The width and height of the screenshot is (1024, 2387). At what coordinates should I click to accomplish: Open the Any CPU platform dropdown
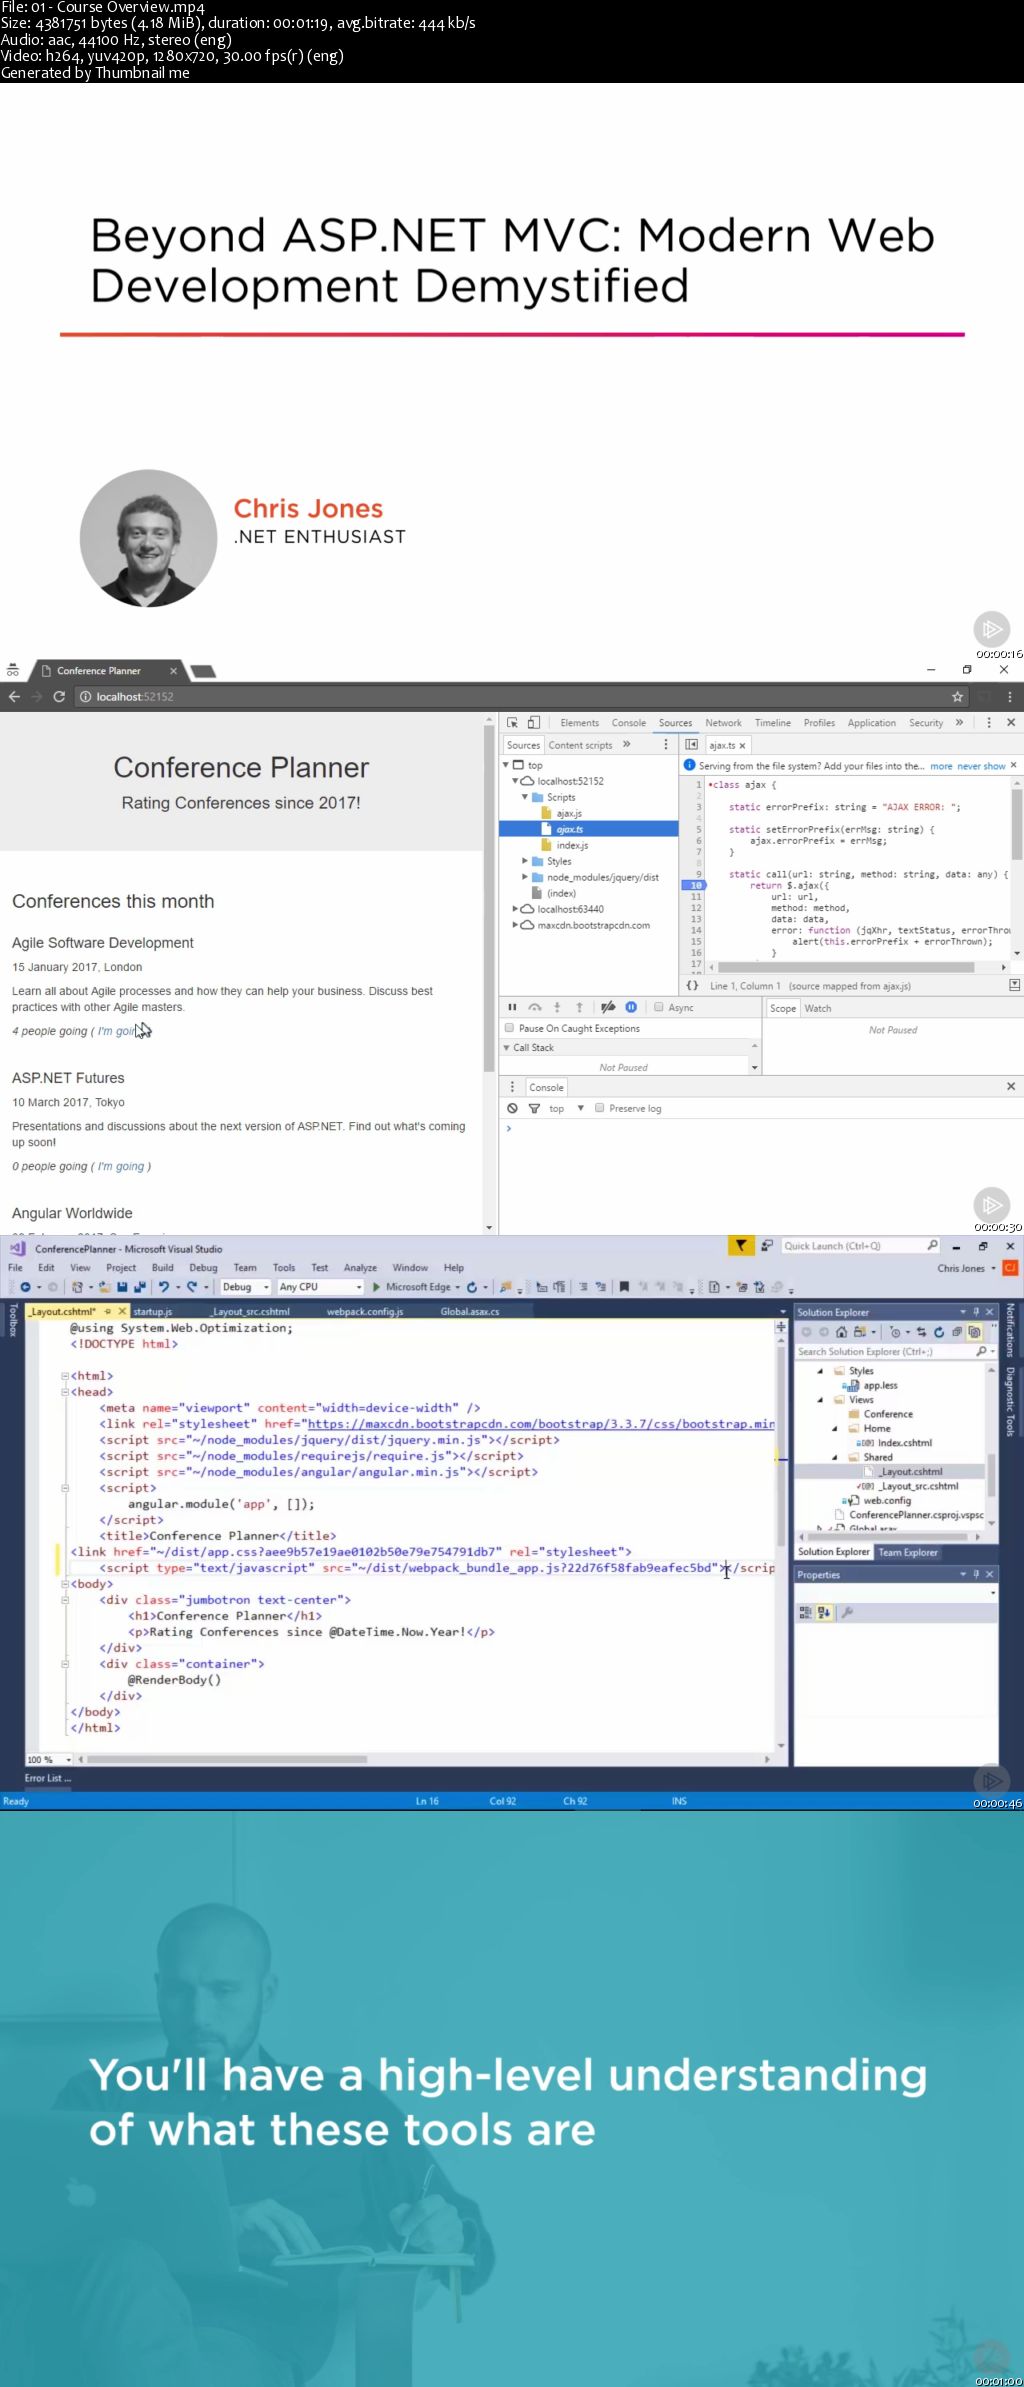pyautogui.click(x=320, y=1287)
